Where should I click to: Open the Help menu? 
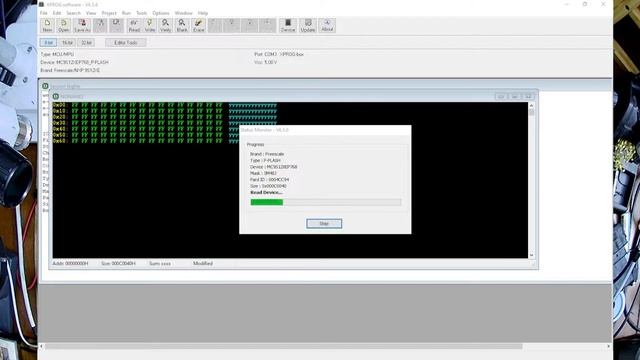(x=203, y=13)
